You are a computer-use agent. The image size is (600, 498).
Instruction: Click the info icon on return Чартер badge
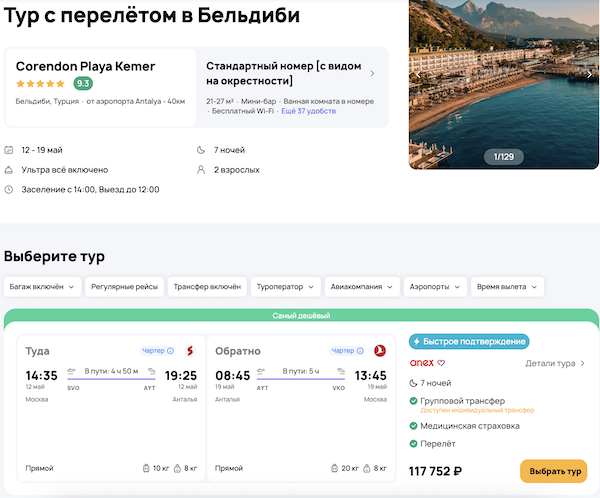click(x=359, y=351)
